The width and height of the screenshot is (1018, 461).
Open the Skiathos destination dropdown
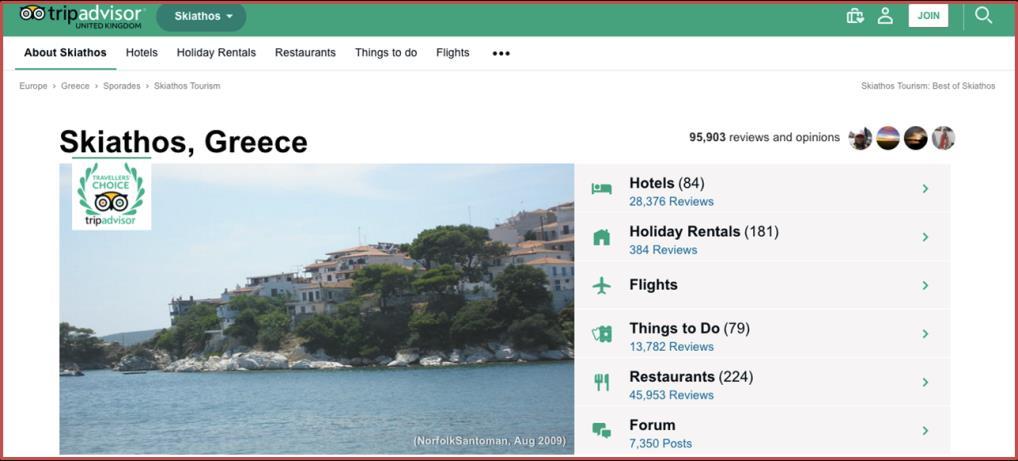coord(201,17)
